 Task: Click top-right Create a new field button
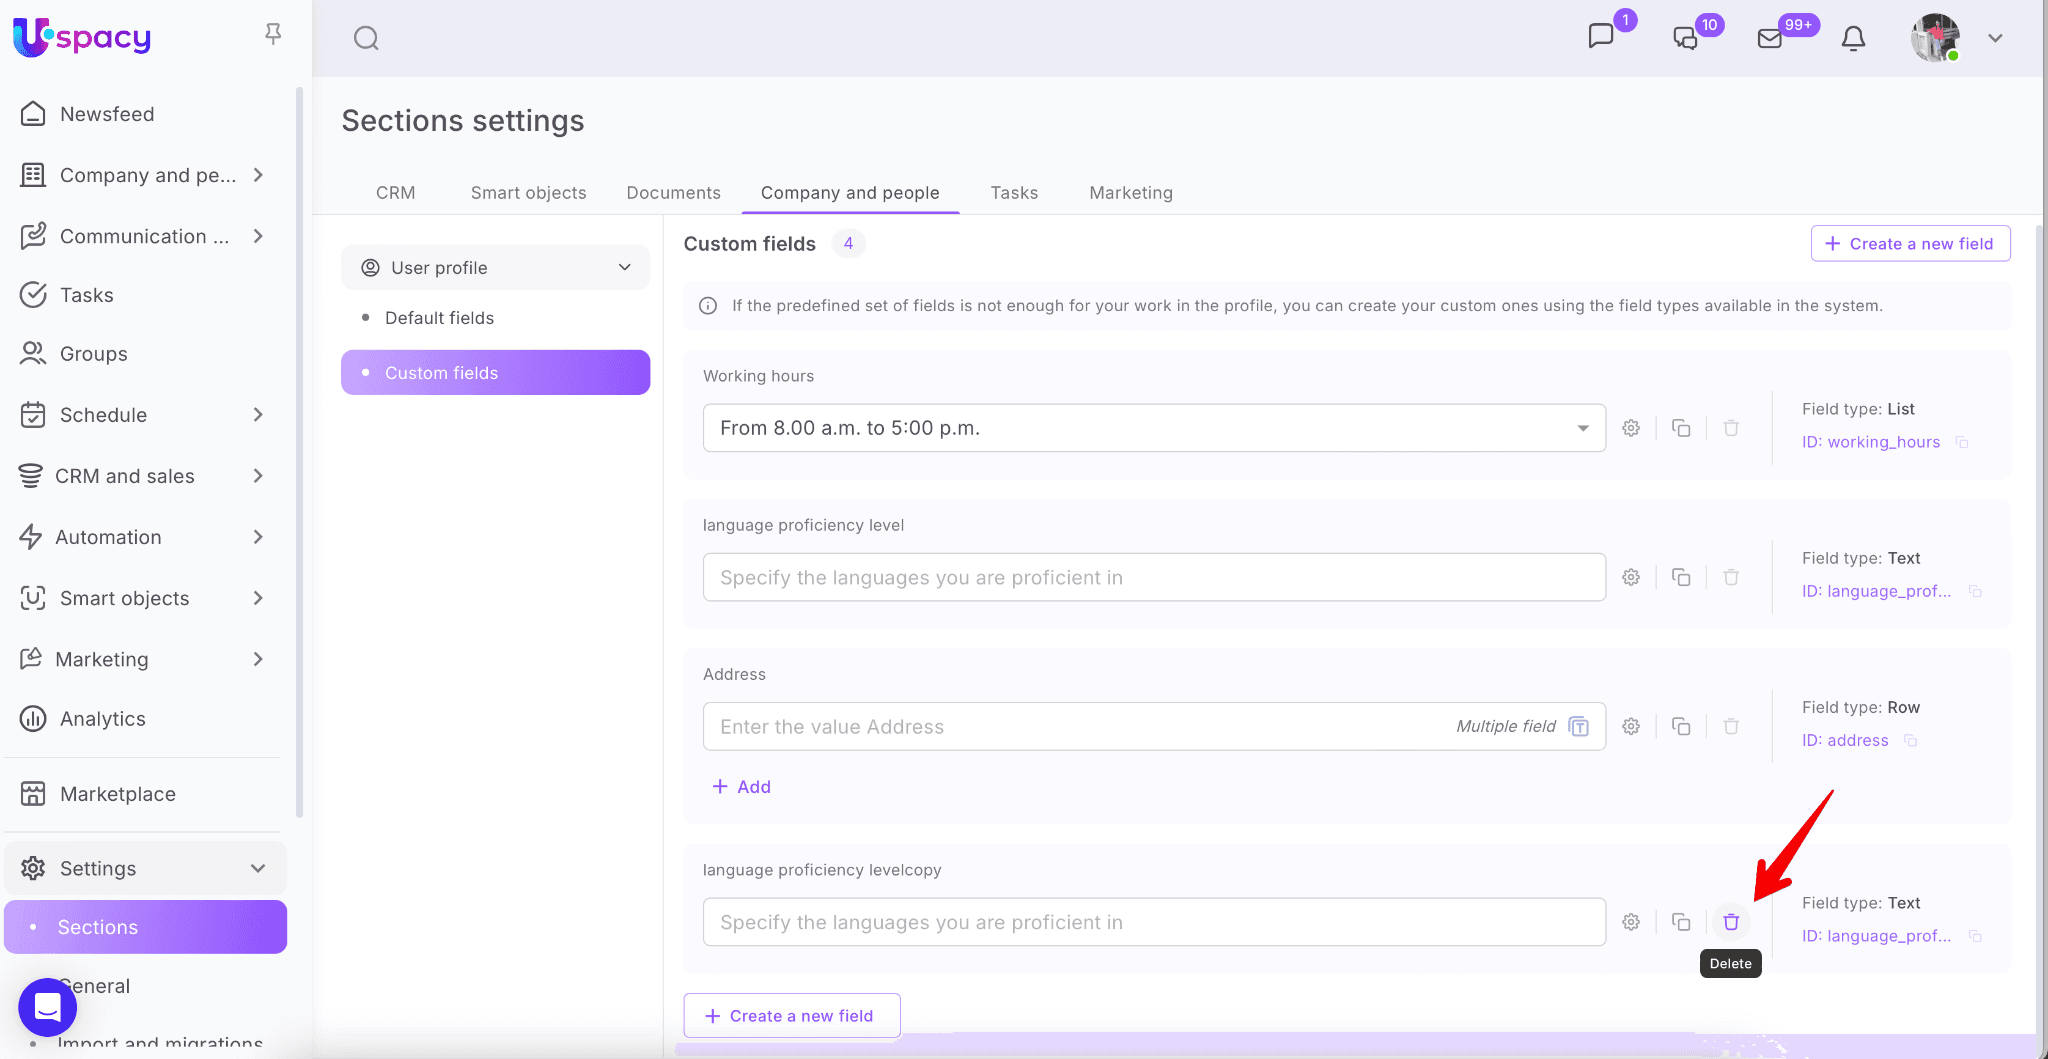[x=1910, y=244]
